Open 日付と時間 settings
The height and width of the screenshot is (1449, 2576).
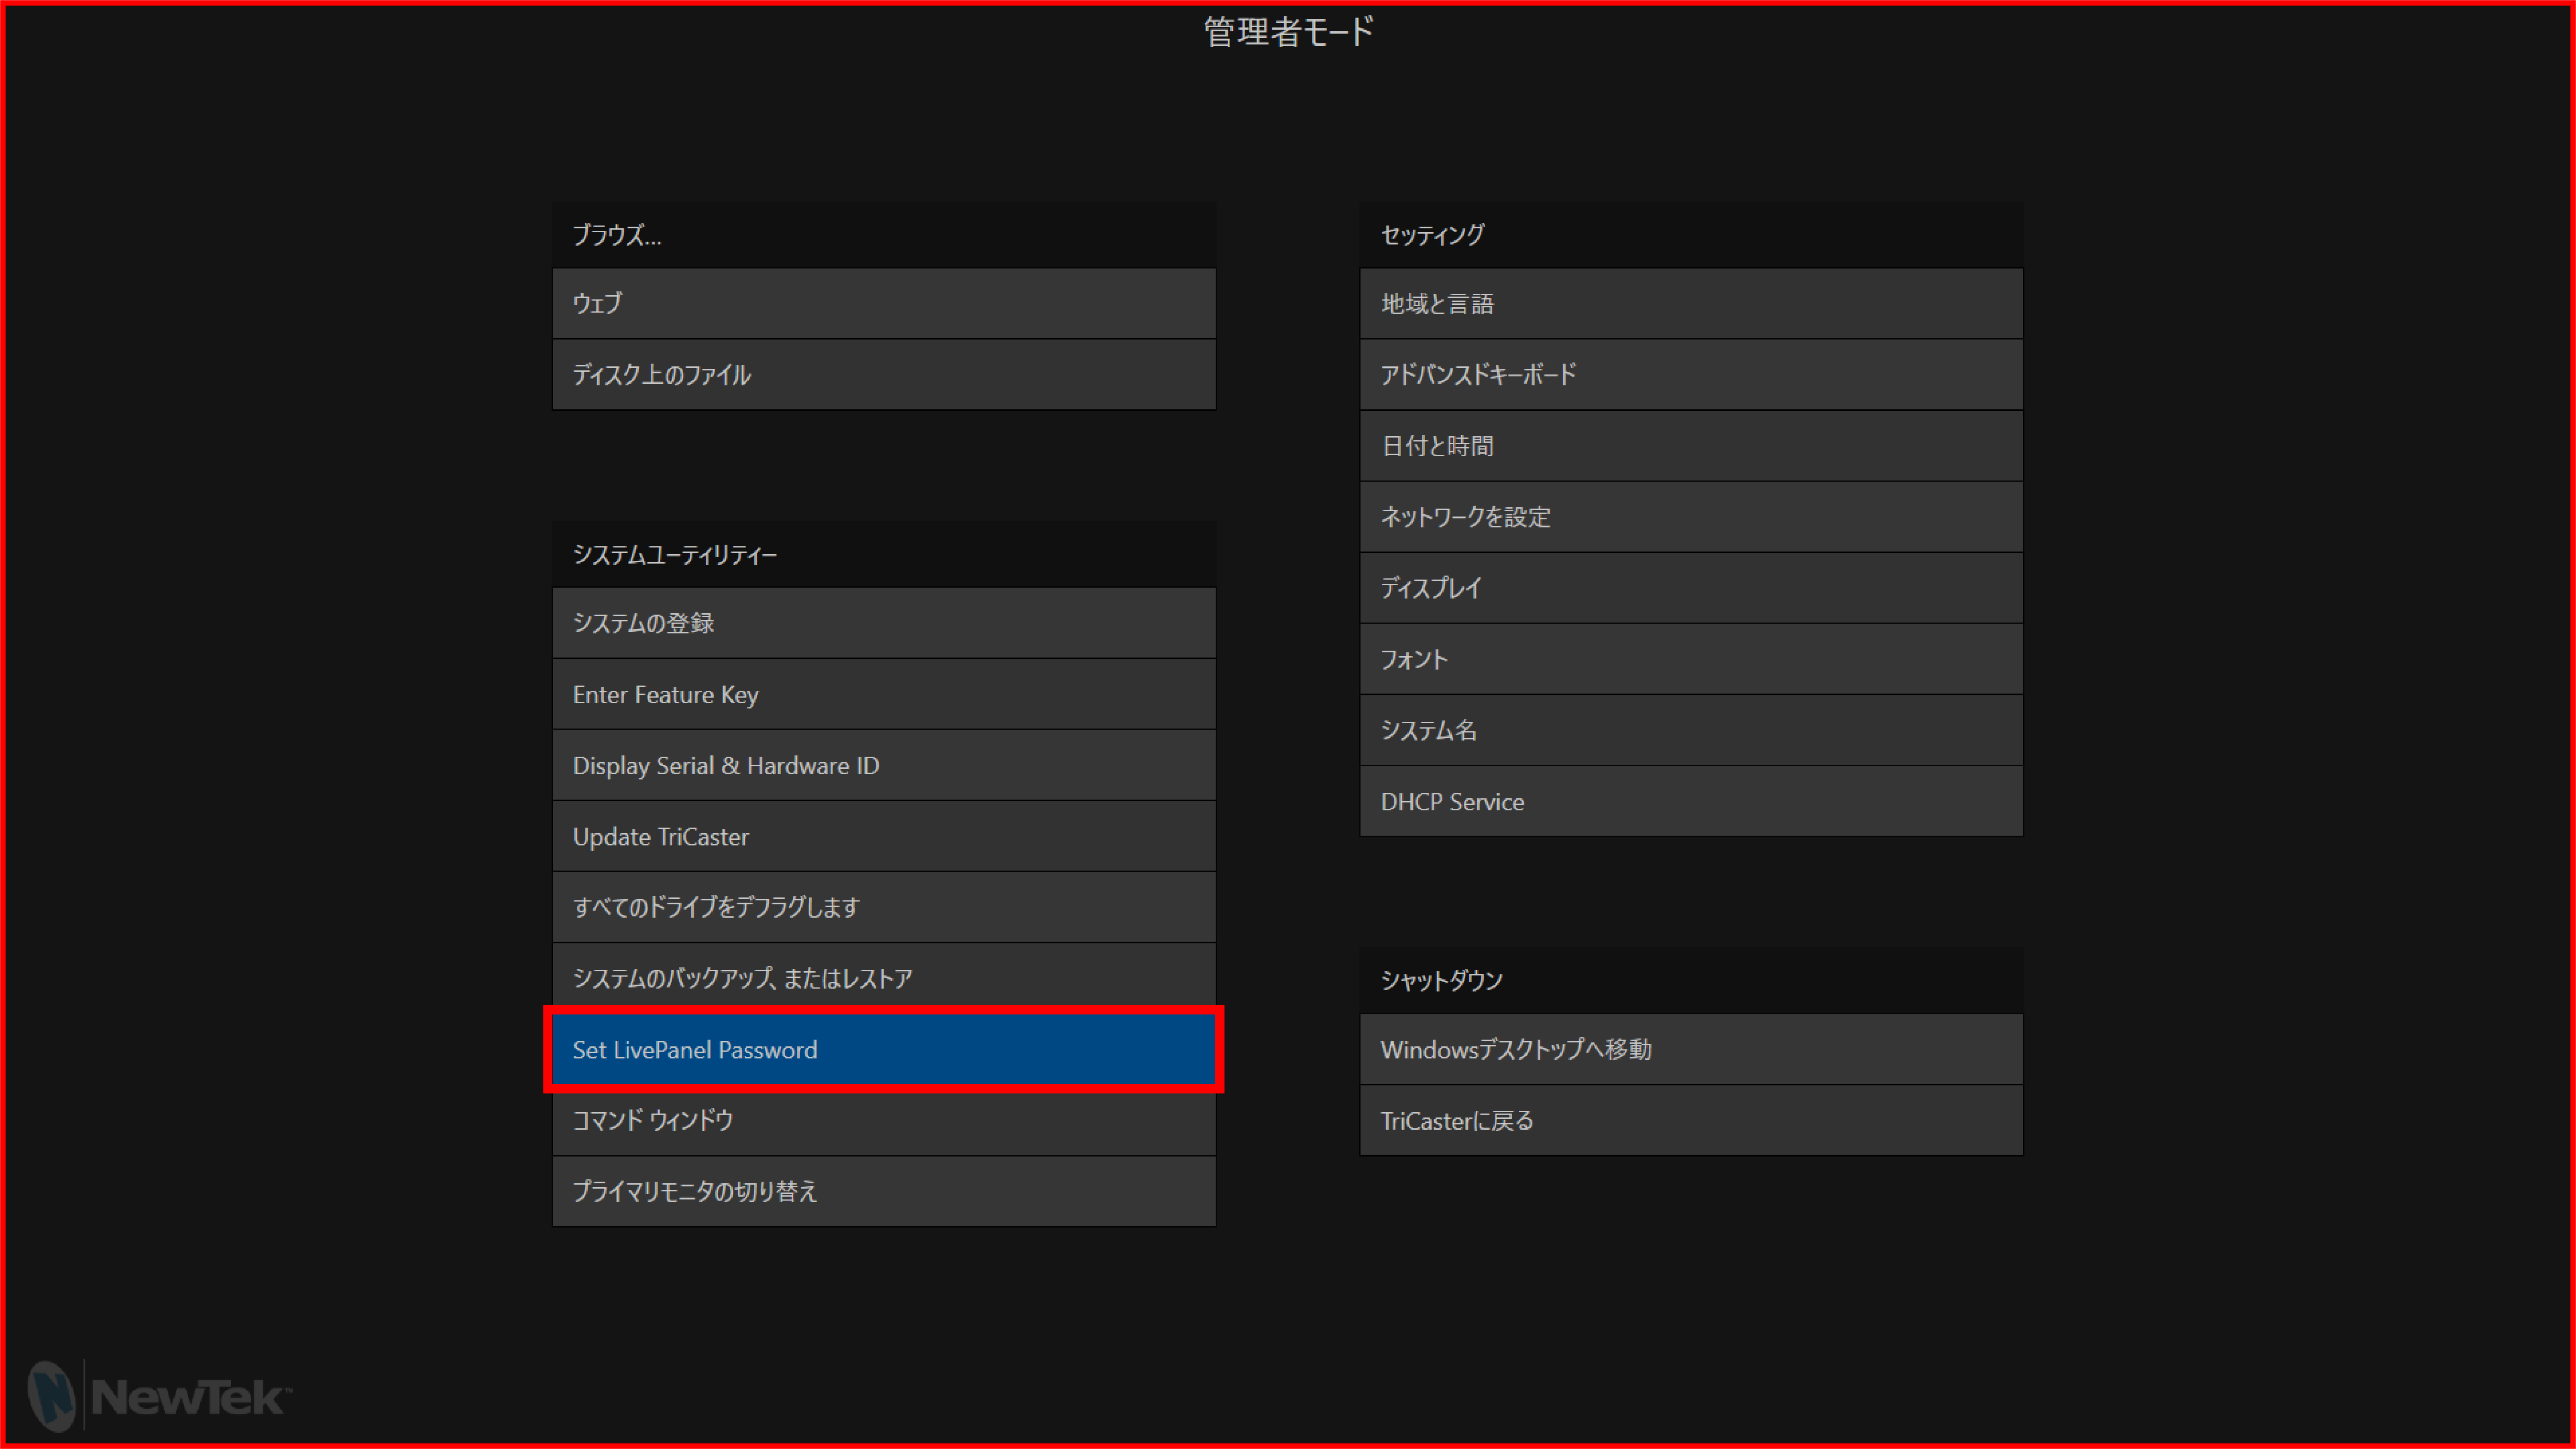[x=1691, y=446]
